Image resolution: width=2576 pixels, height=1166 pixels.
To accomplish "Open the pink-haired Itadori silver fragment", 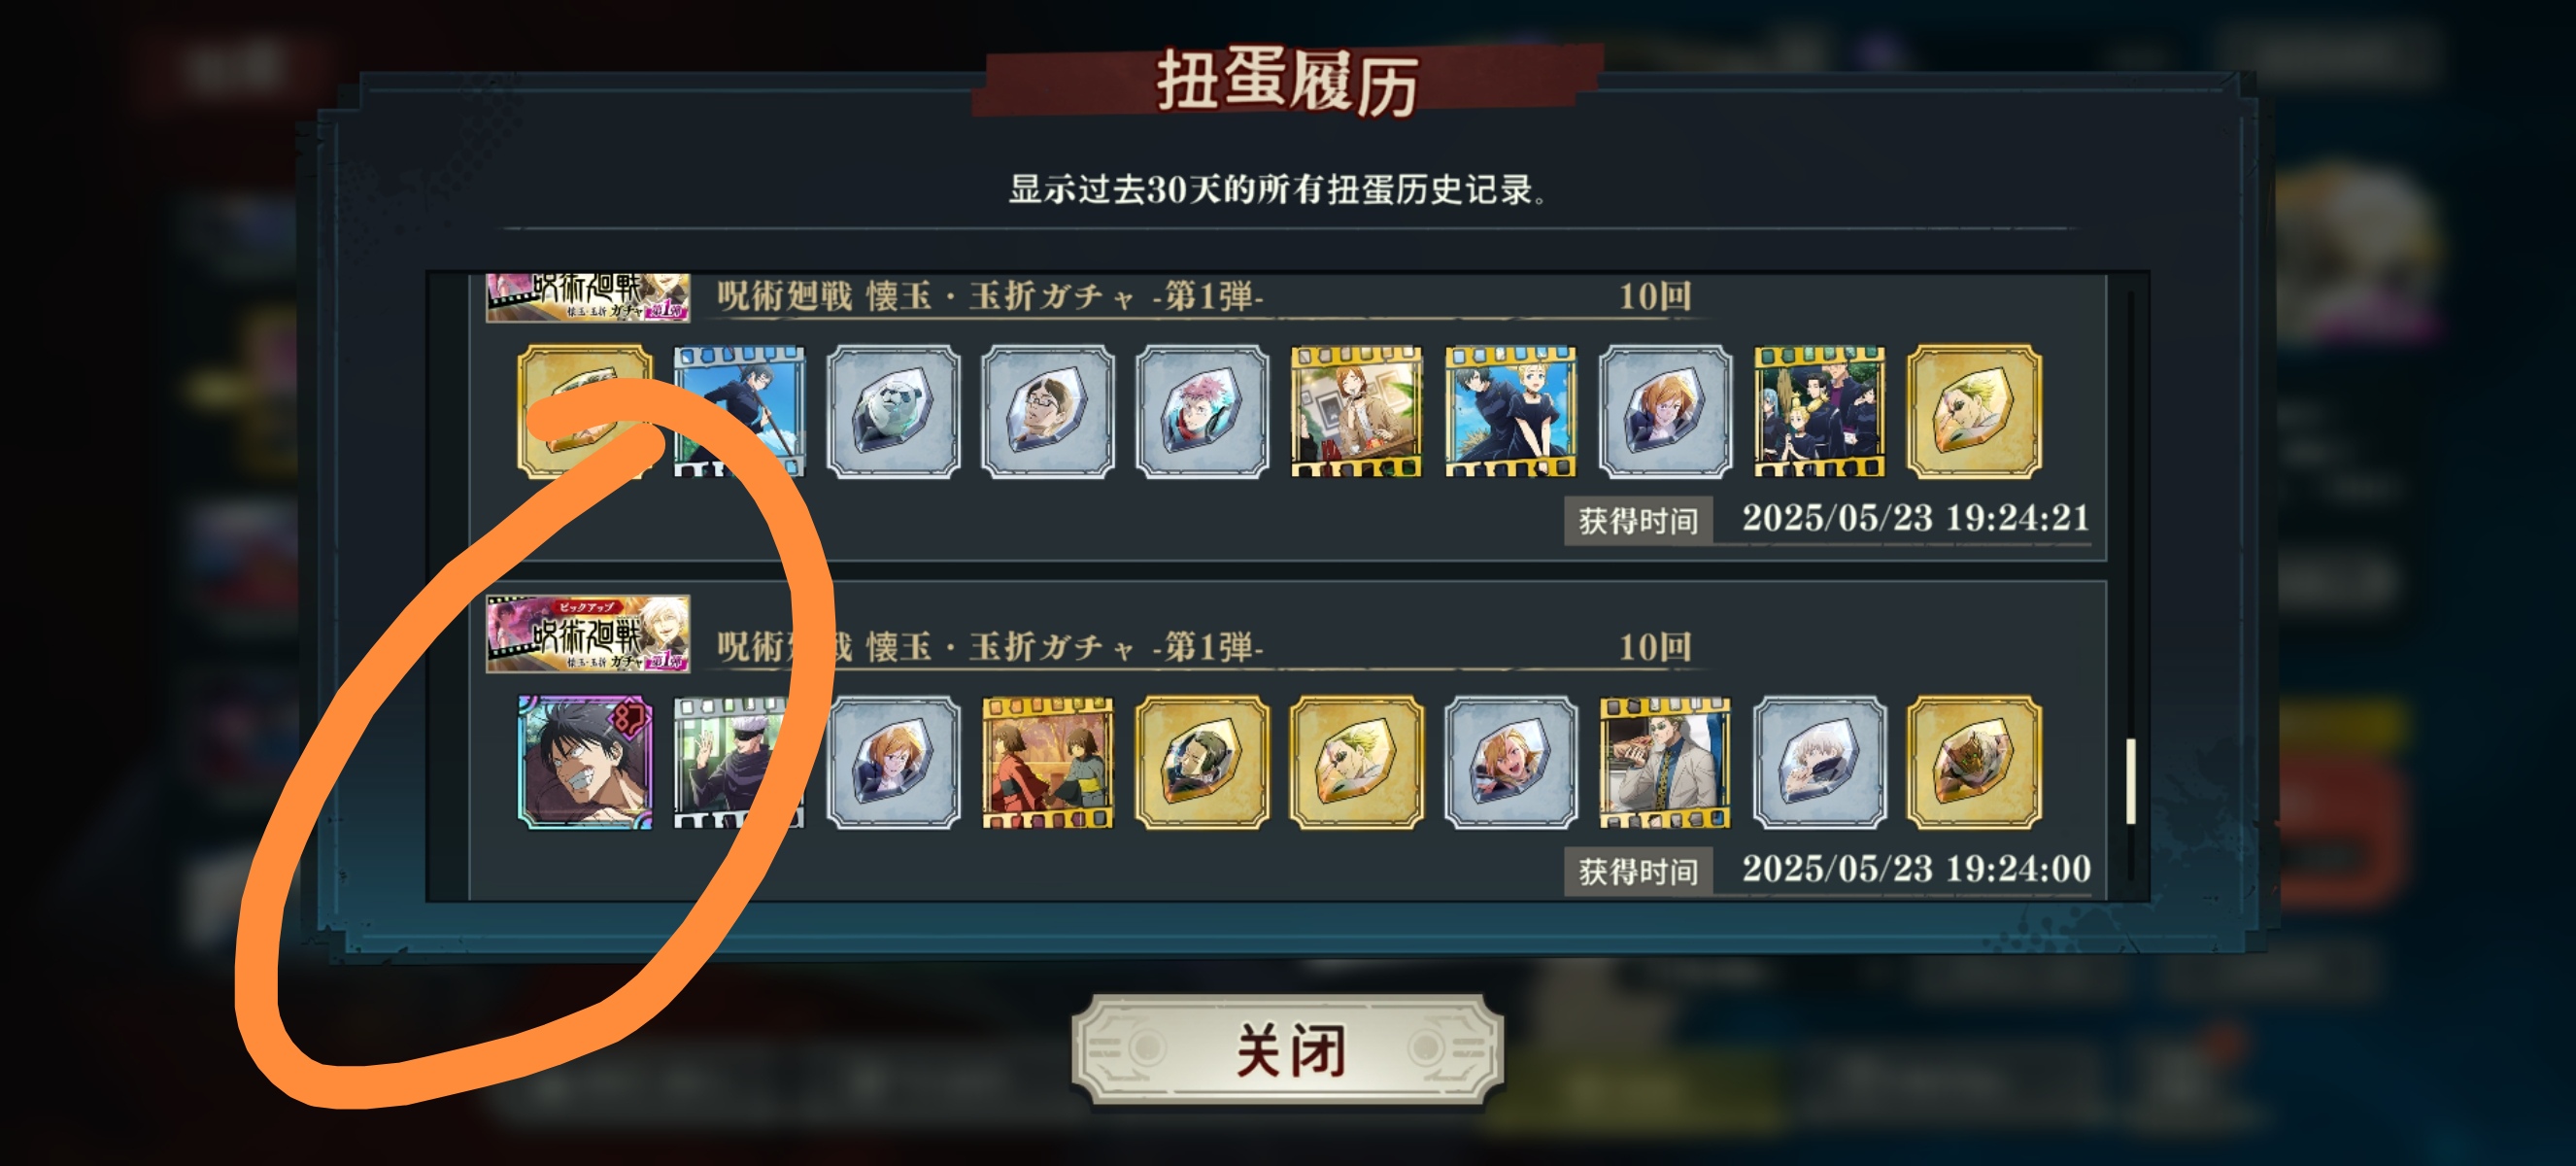I will point(1202,411).
